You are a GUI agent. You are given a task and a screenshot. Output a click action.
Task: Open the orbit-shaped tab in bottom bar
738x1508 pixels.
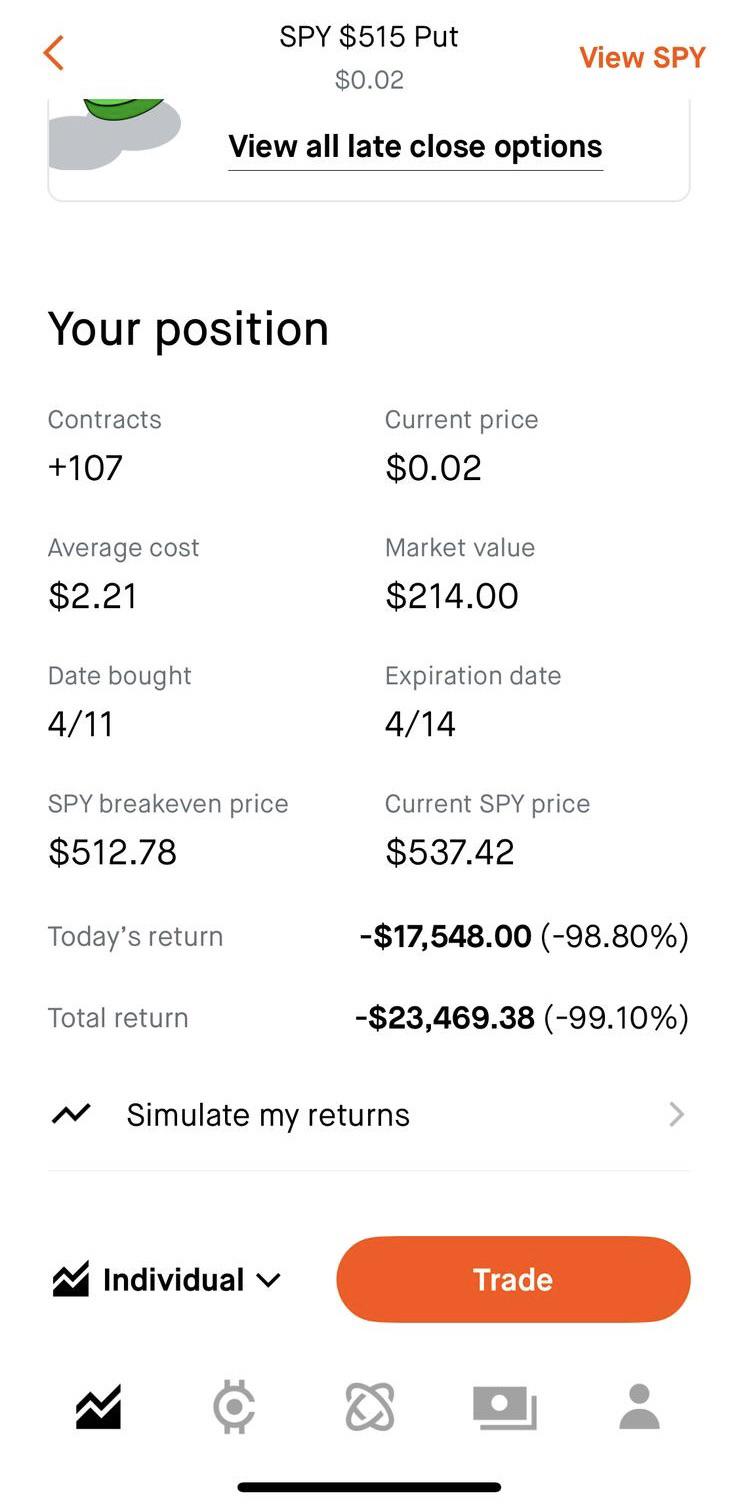[x=370, y=1407]
